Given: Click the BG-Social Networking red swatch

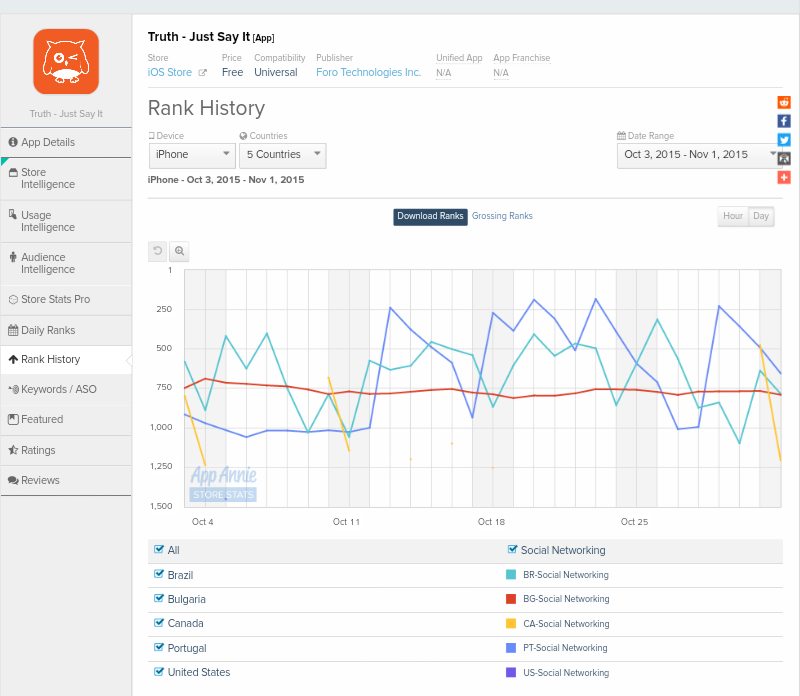Looking at the screenshot, I should pyautogui.click(x=511, y=599).
